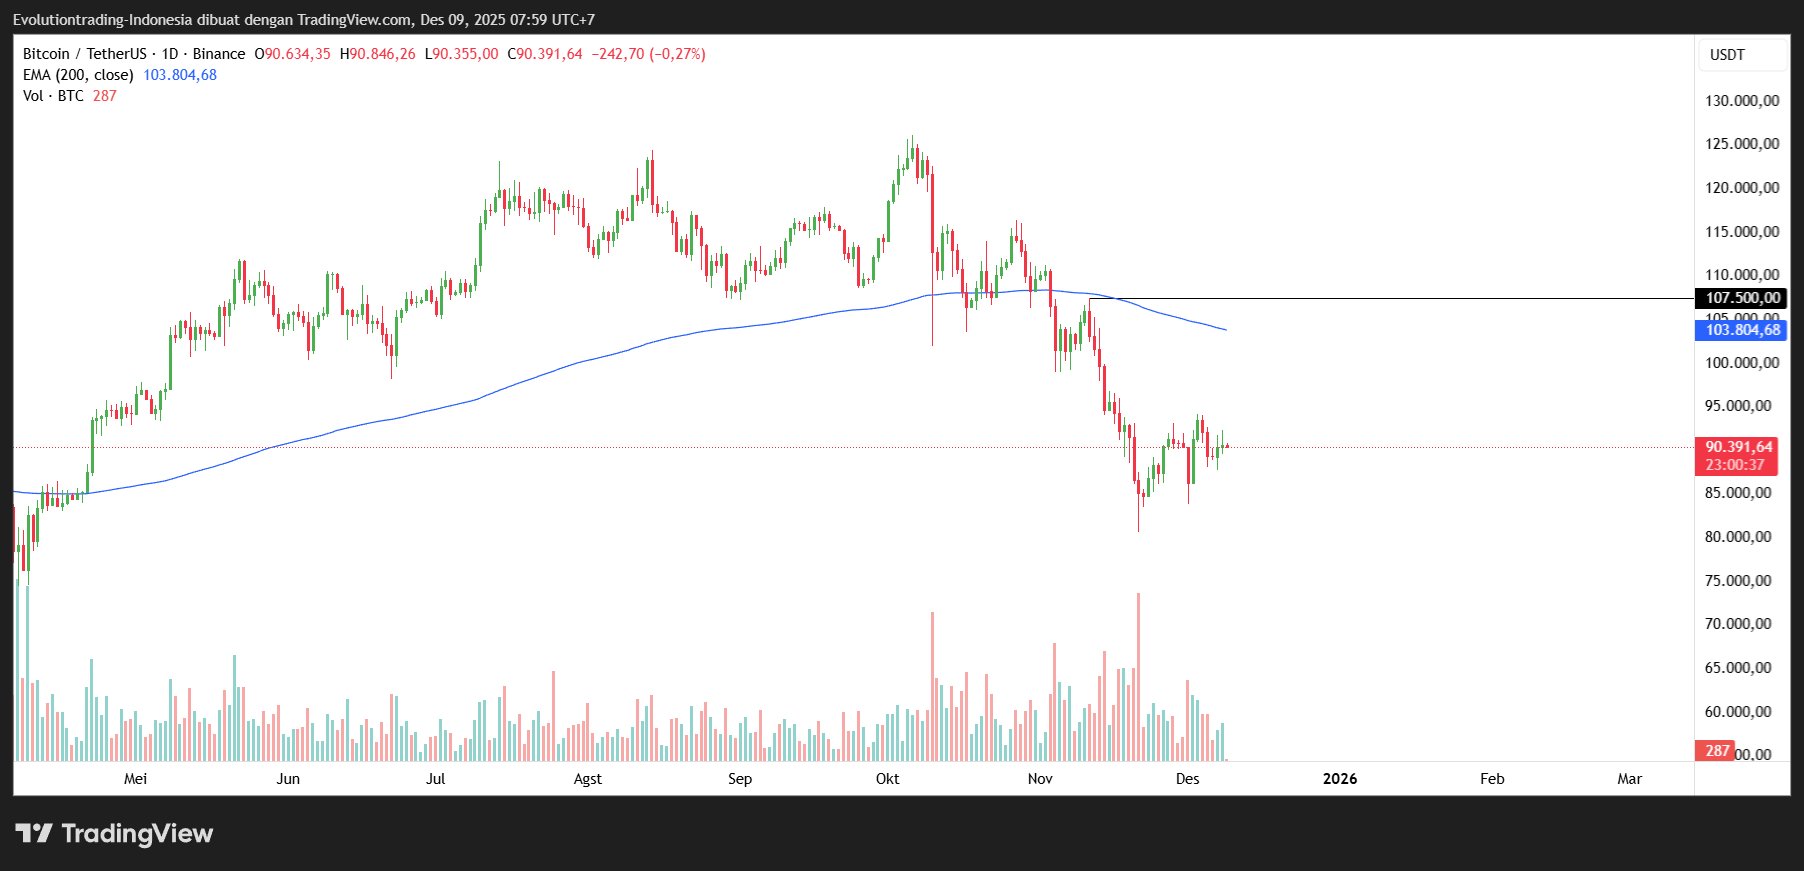Select the Vol · BTC indicator legend
1804x871 pixels.
53,96
